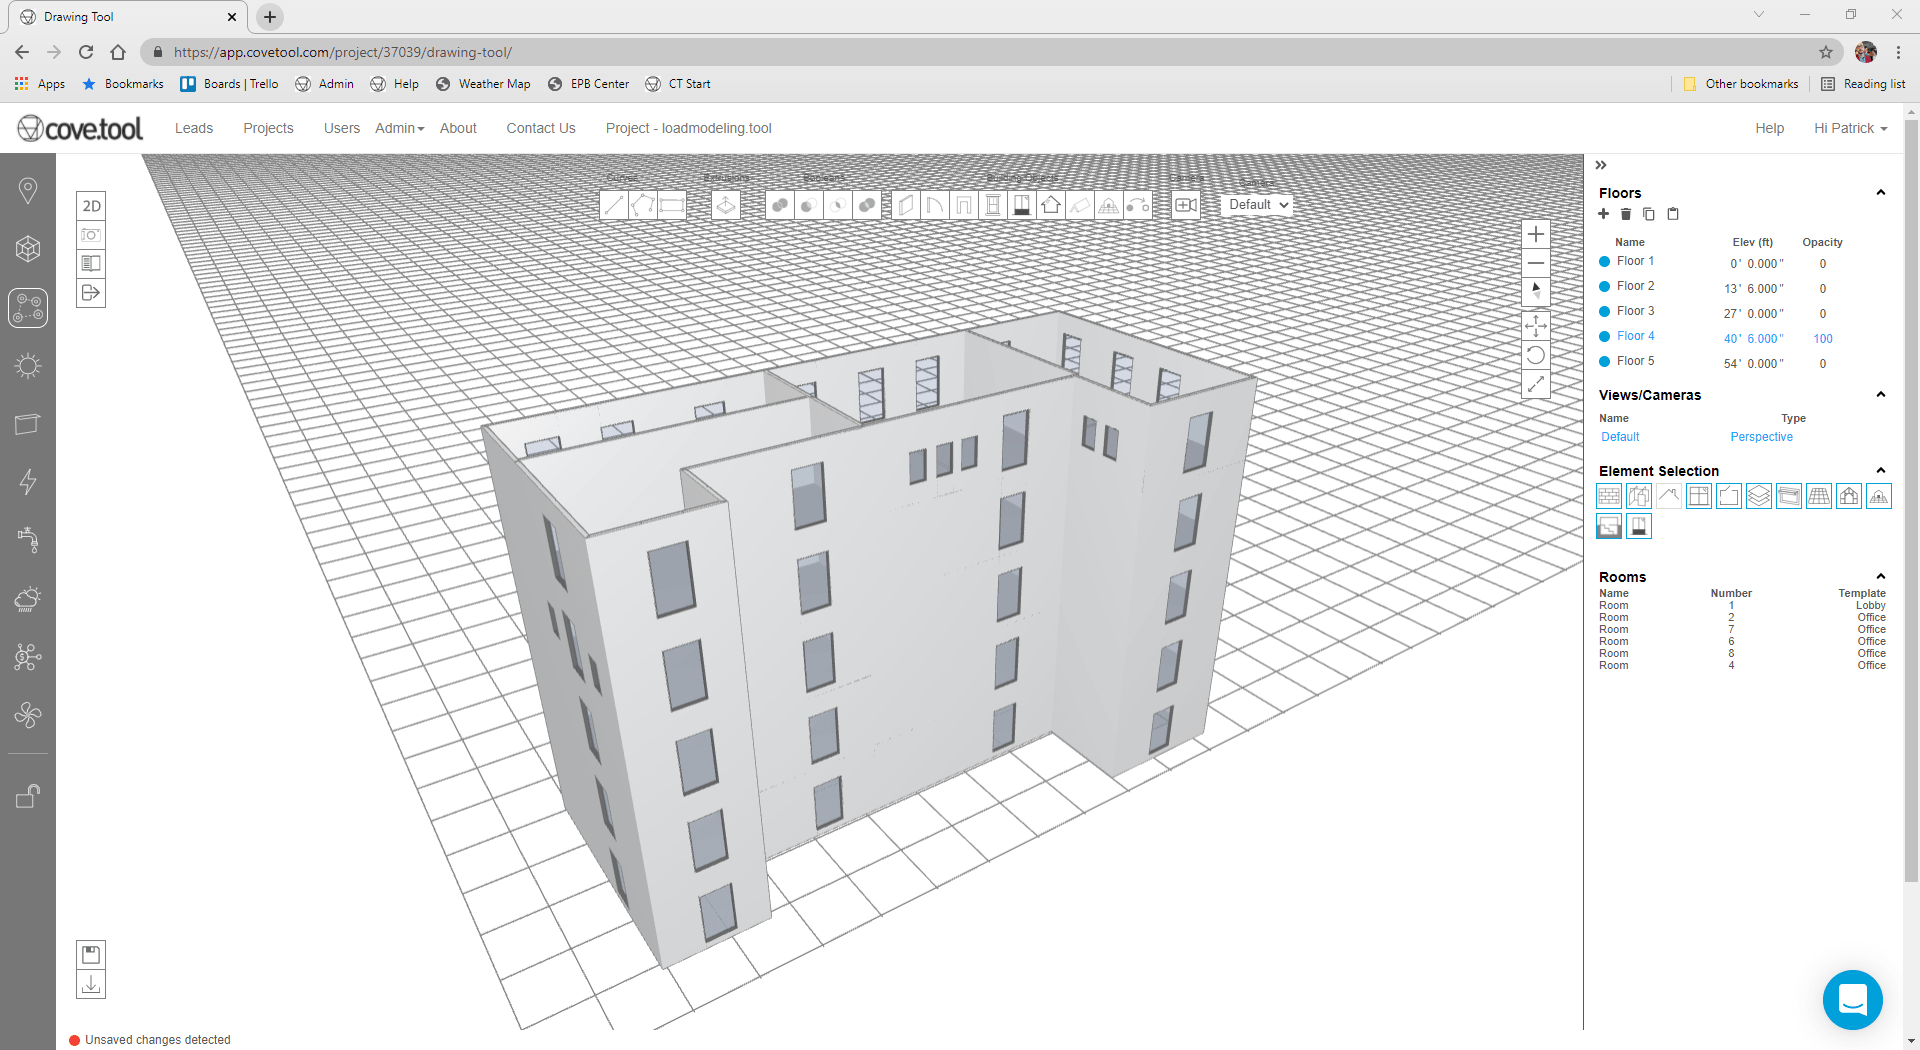Screen dimensions: 1920x1050
Task: Toggle the rotate view control
Action: click(1536, 354)
